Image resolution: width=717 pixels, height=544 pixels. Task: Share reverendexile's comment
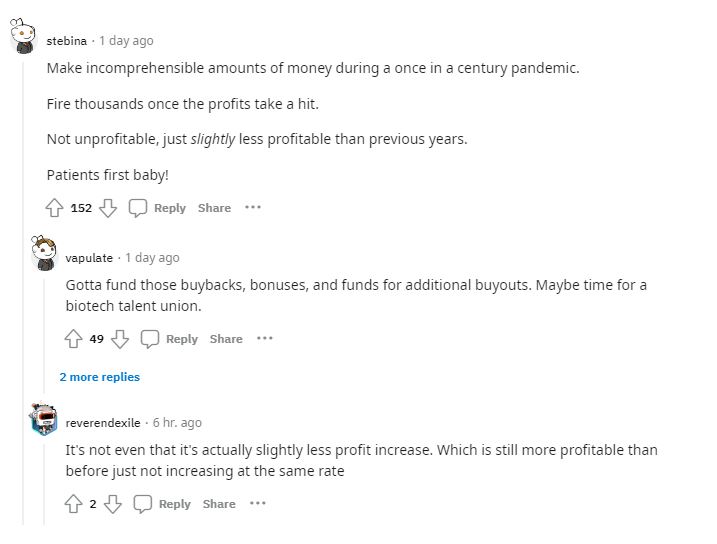(x=219, y=504)
